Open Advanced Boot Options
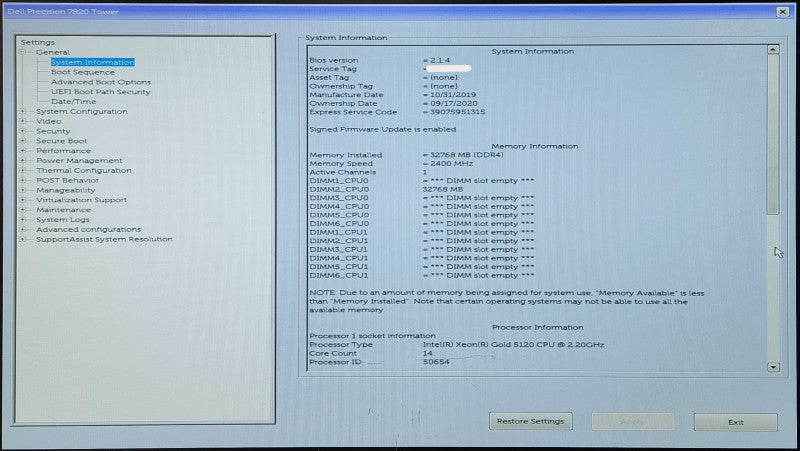 point(101,82)
